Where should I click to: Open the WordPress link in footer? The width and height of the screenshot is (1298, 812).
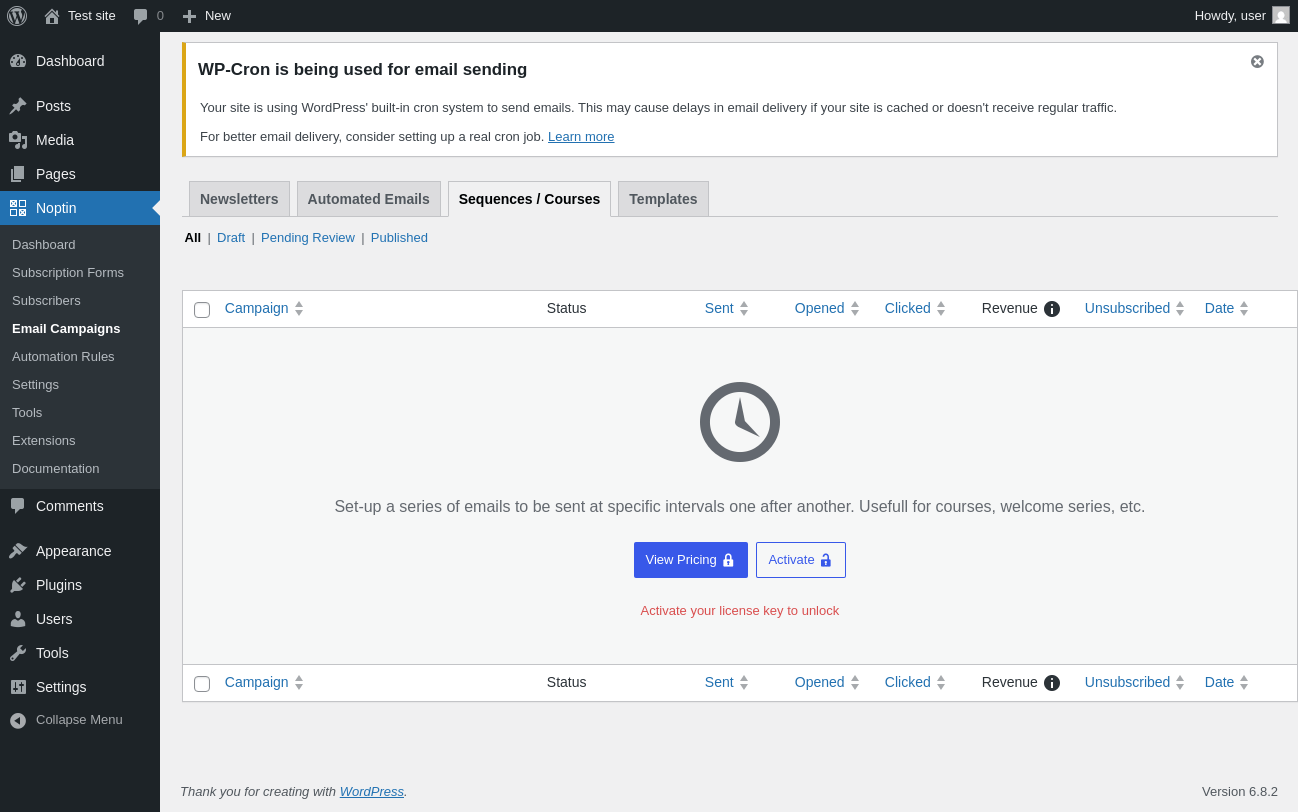click(x=372, y=791)
